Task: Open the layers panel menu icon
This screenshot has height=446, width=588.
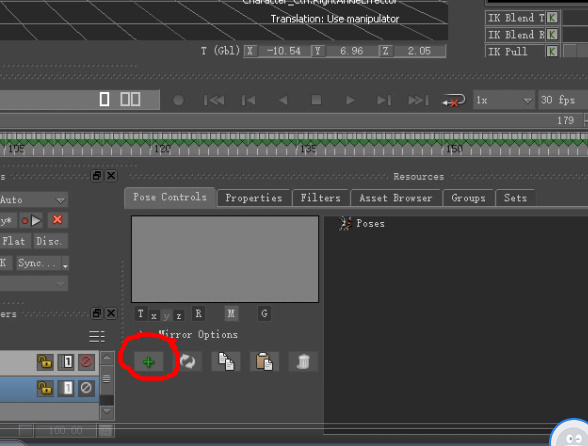Action: pos(97,336)
